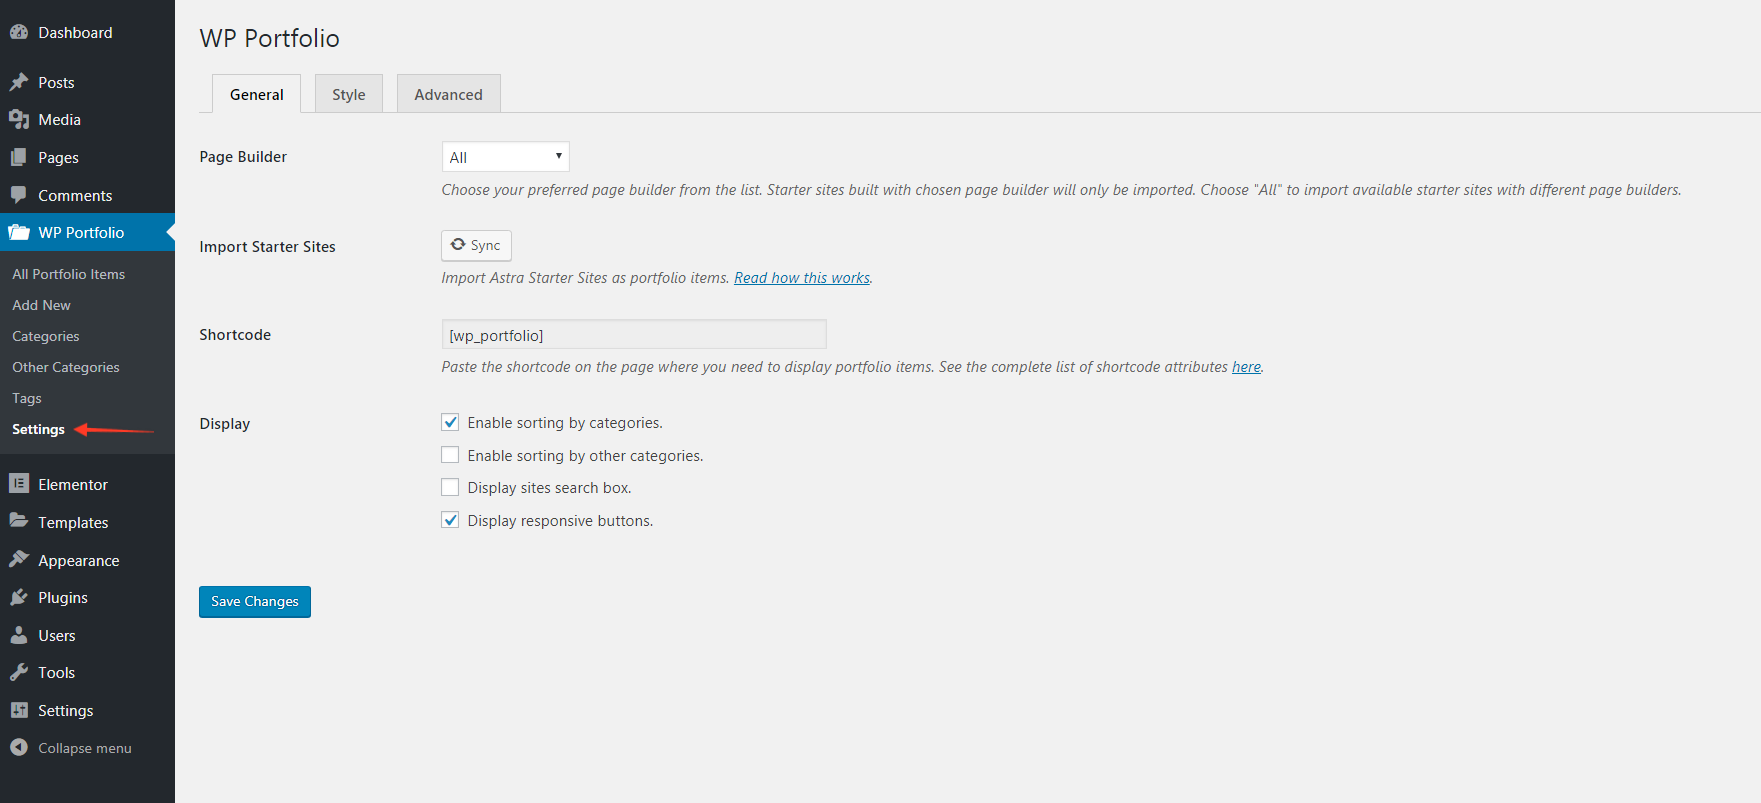
Task: Open Categories submenu item
Action: 45,336
